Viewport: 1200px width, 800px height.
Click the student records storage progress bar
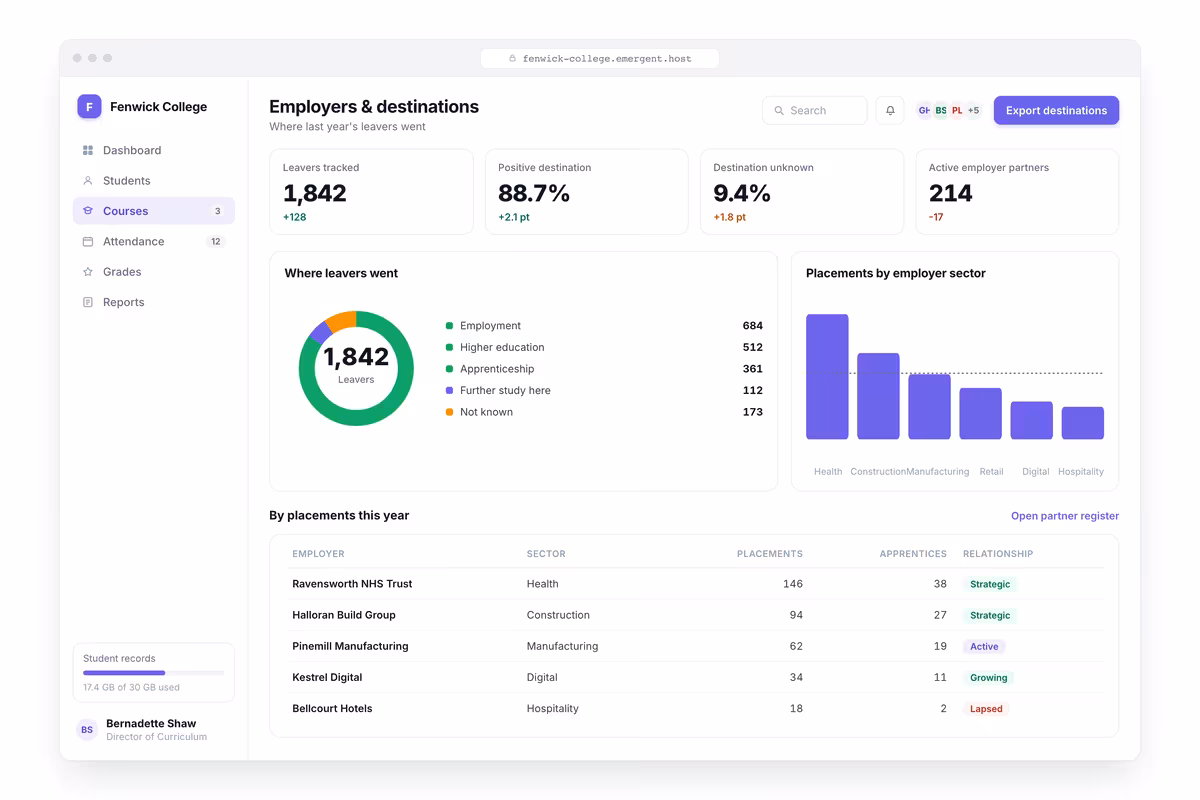pos(154,673)
